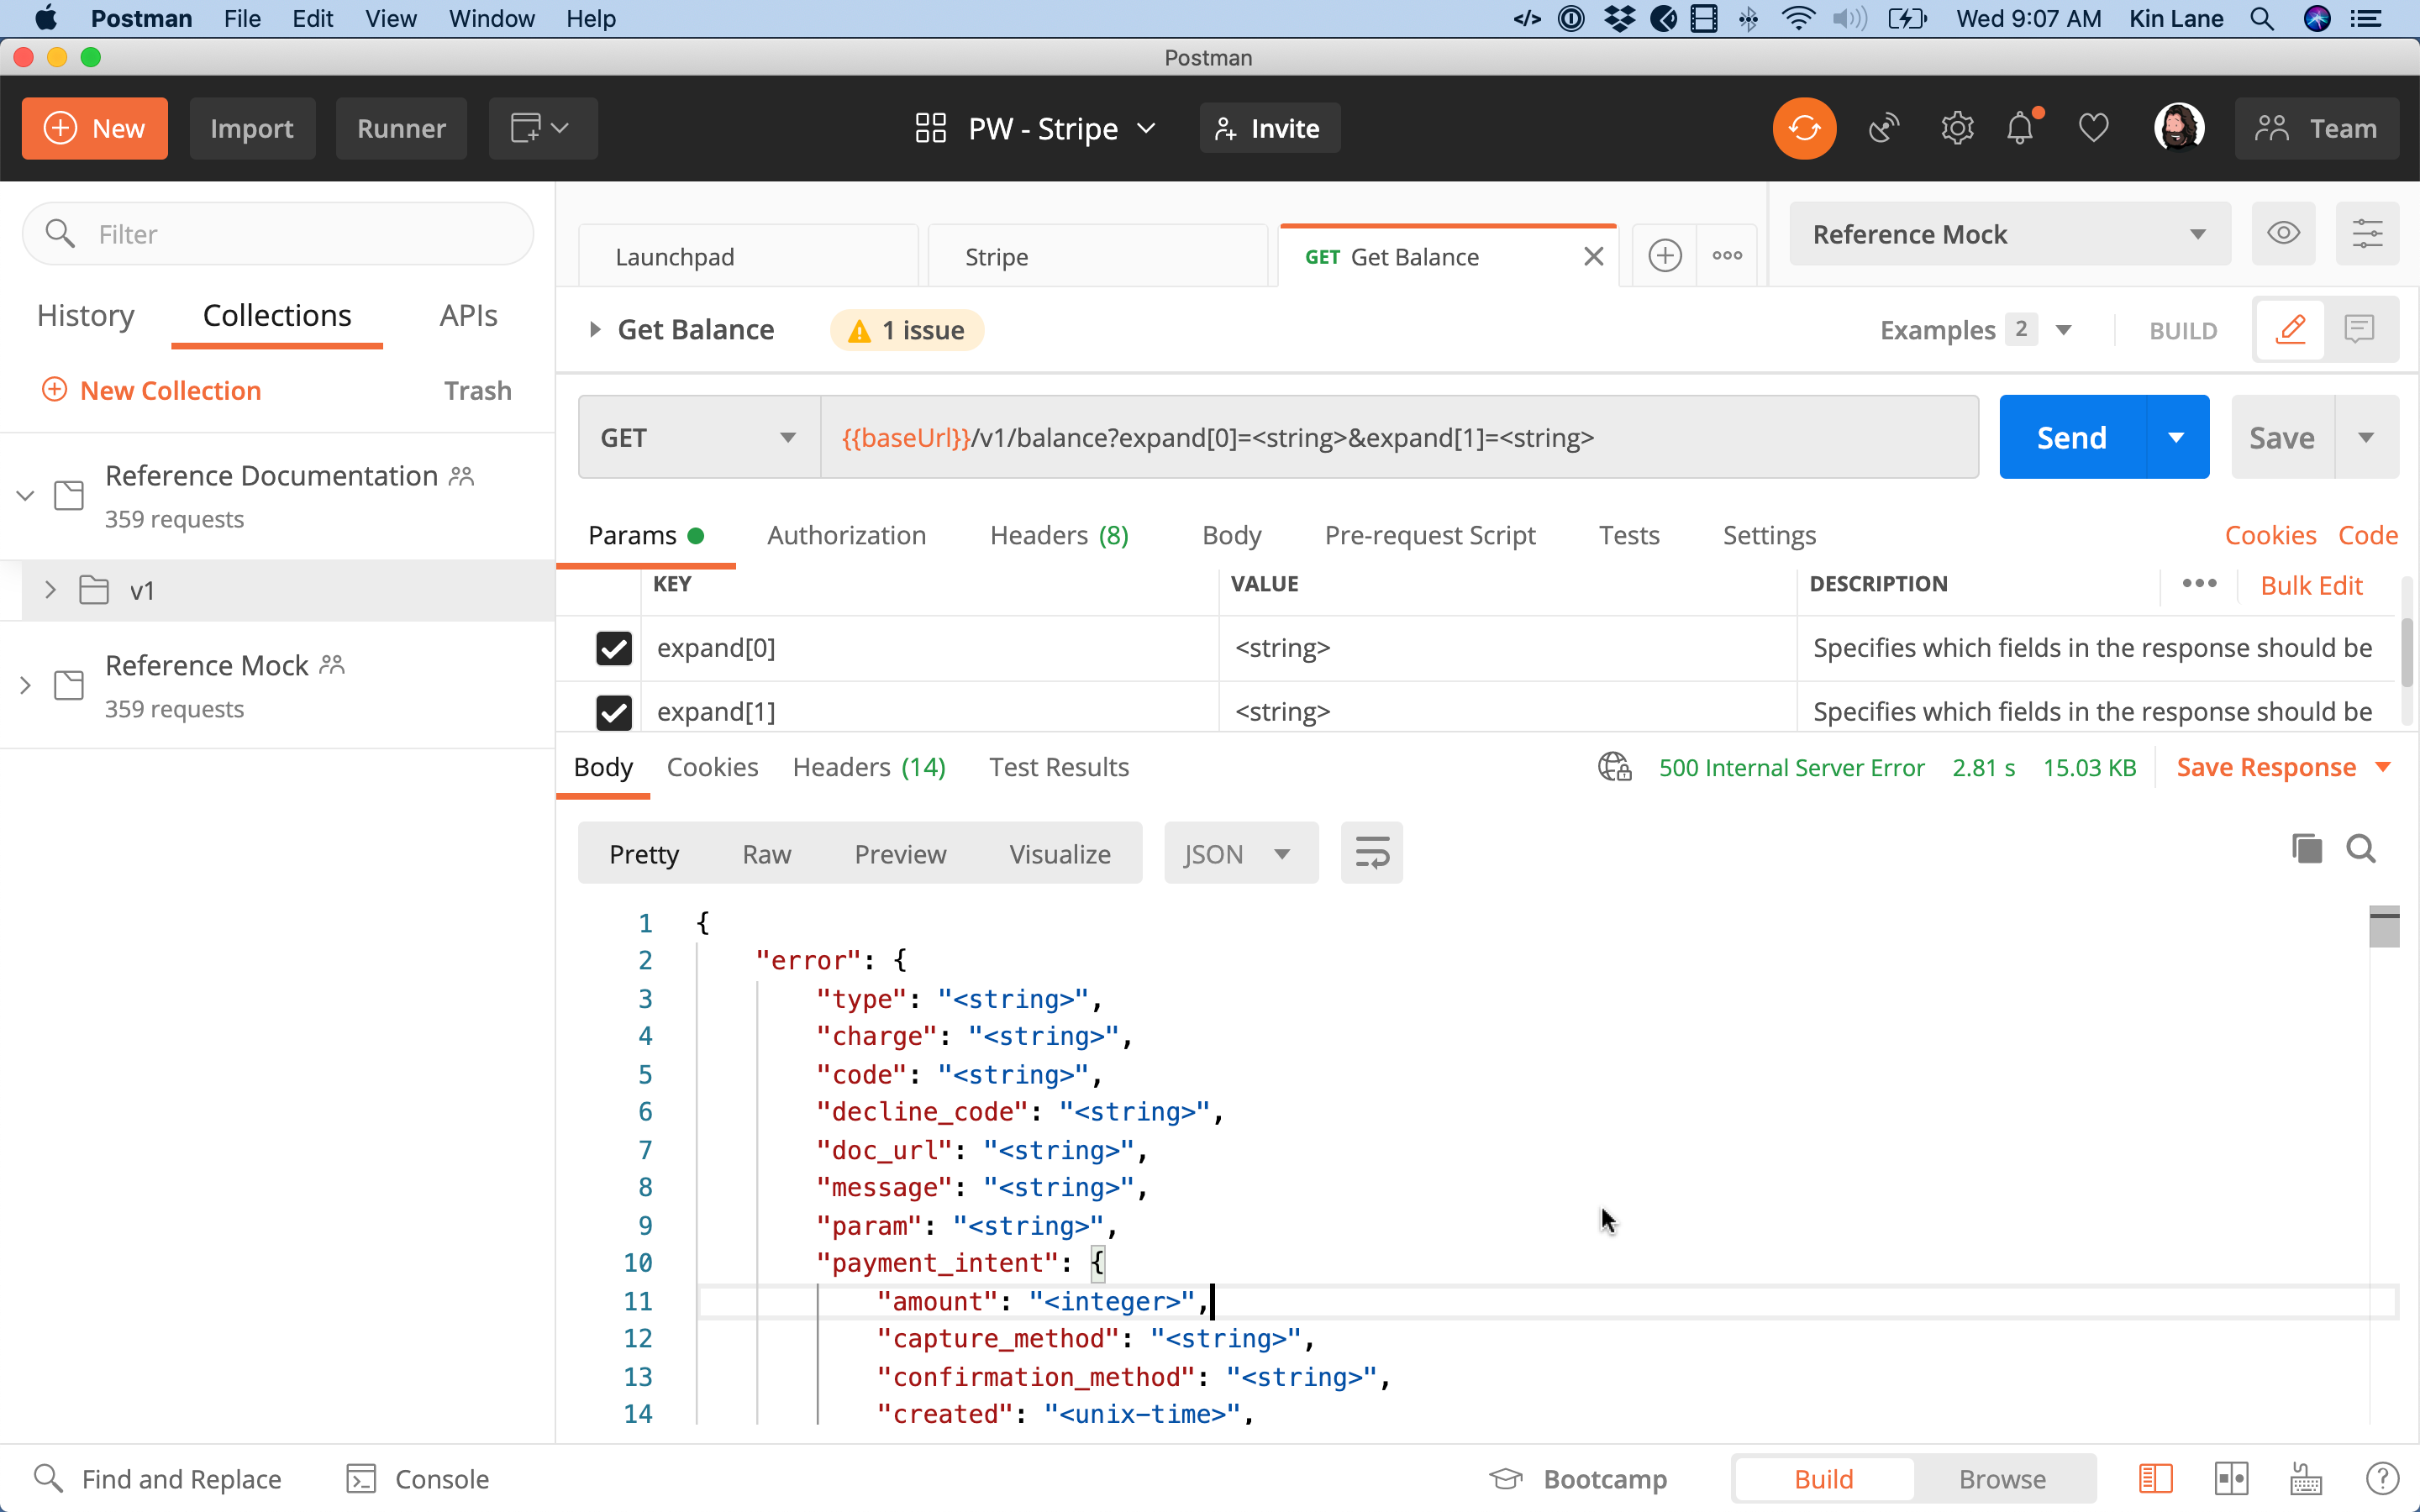Click the edit pencil icon
The image size is (2420, 1512).
click(x=2290, y=329)
